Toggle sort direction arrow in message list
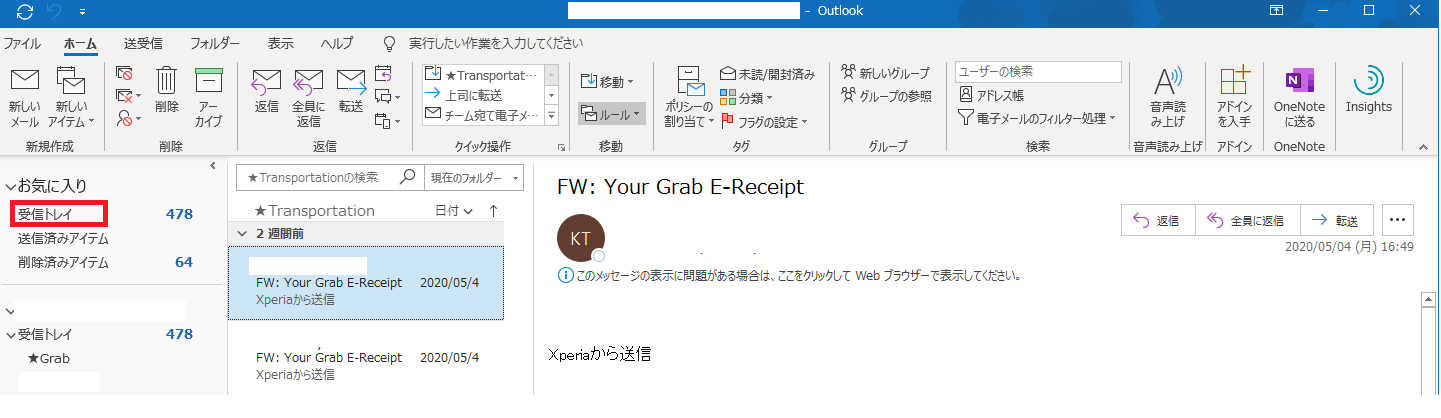1441x418 pixels. [492, 211]
